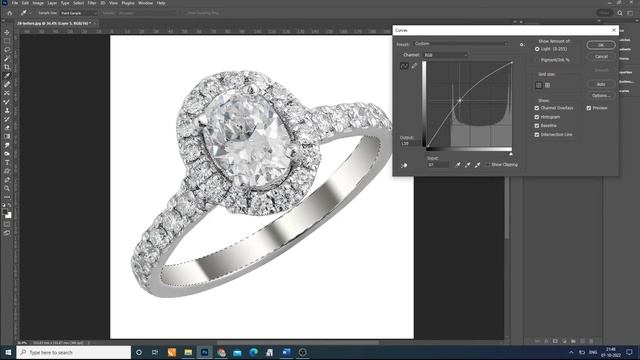640x360 pixels.
Task: Choose the detailed grid size icon
Action: pyautogui.click(x=547, y=85)
